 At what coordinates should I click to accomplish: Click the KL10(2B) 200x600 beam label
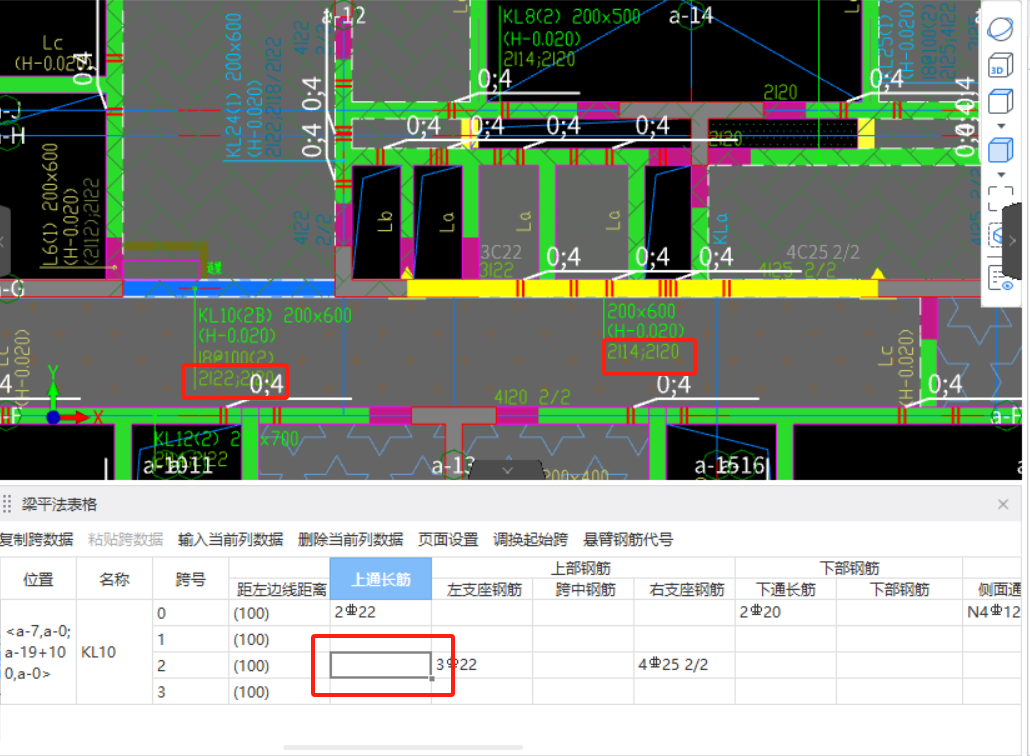point(275,316)
